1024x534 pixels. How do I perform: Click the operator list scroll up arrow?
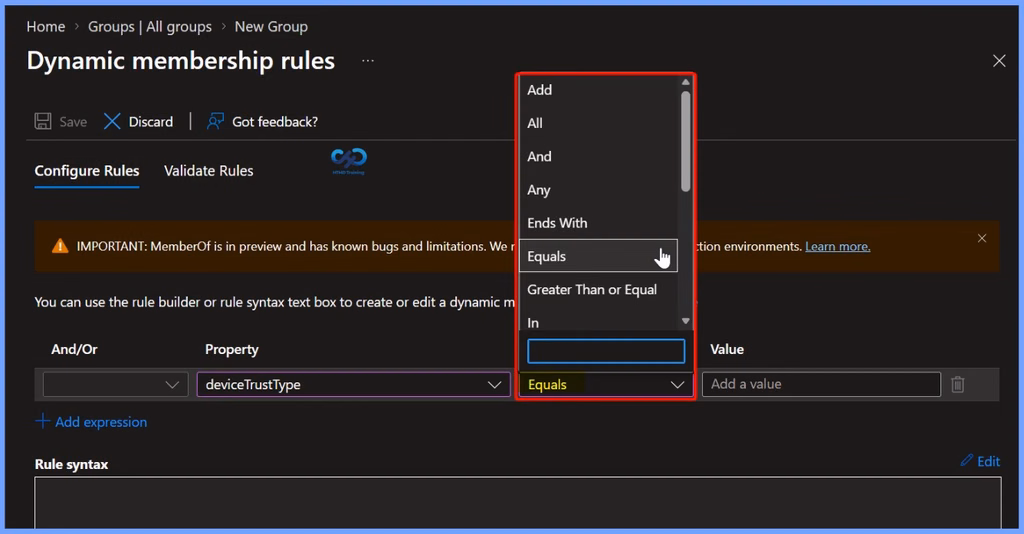pyautogui.click(x=685, y=82)
